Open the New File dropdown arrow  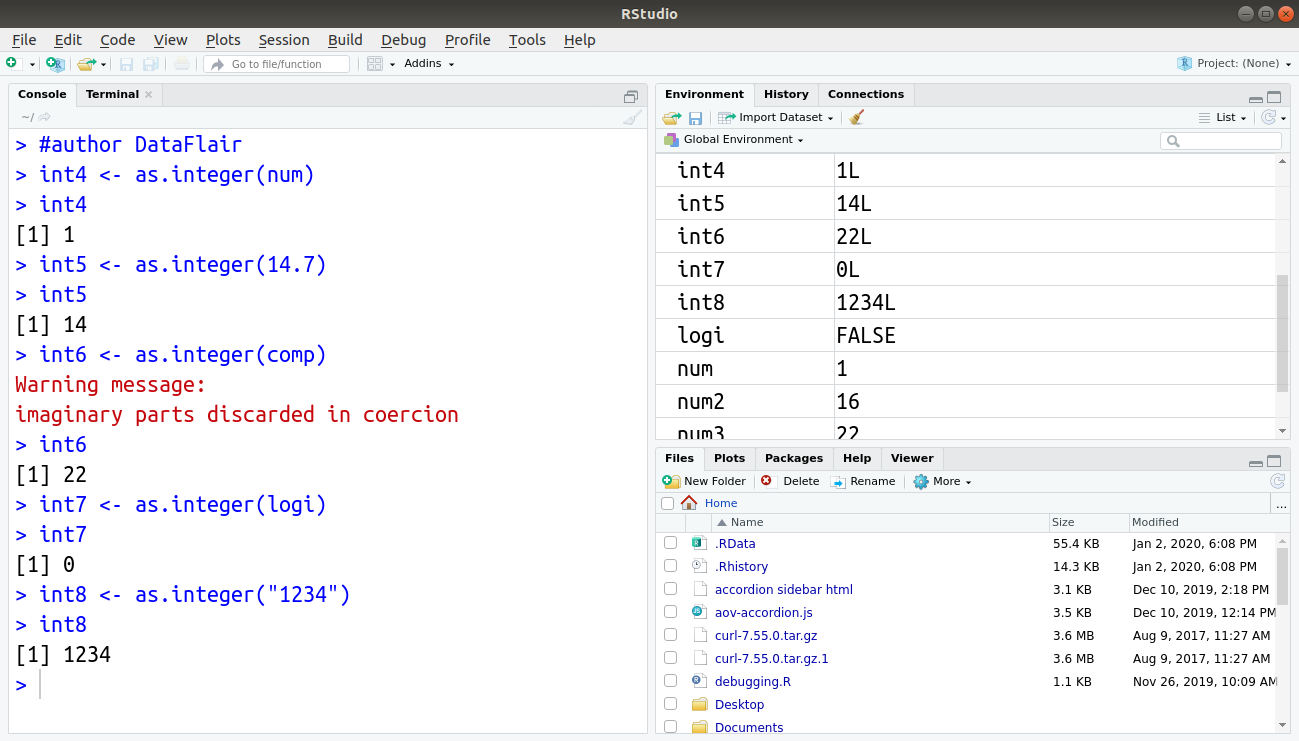32,64
